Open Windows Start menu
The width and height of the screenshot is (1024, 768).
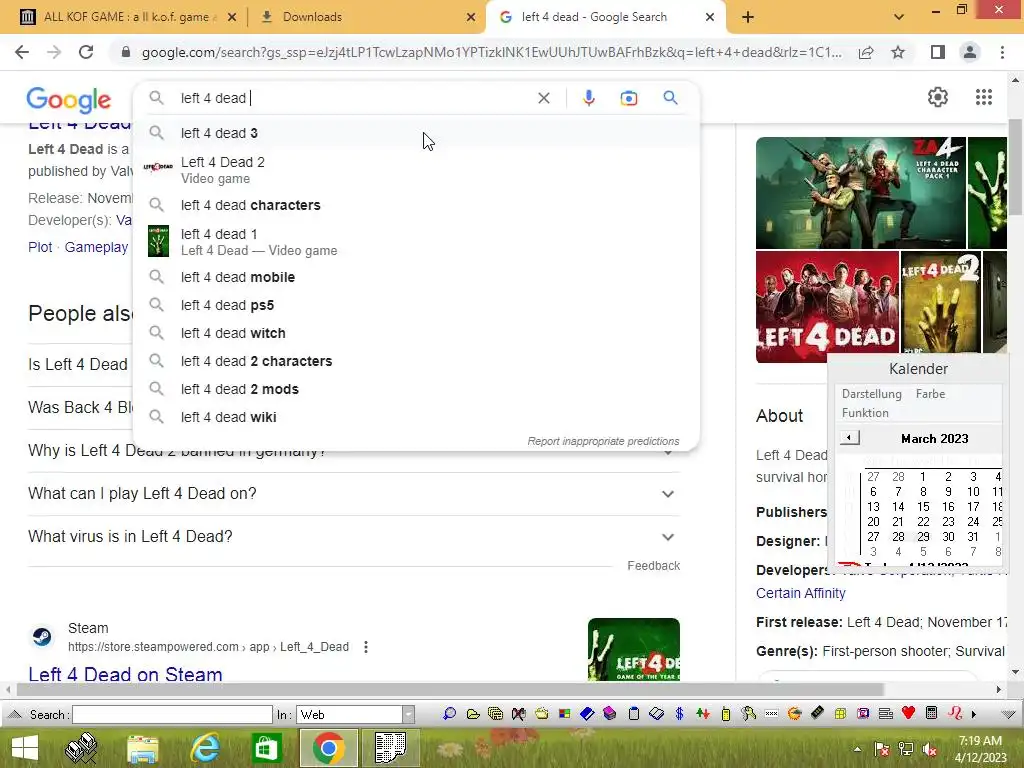click(25, 748)
